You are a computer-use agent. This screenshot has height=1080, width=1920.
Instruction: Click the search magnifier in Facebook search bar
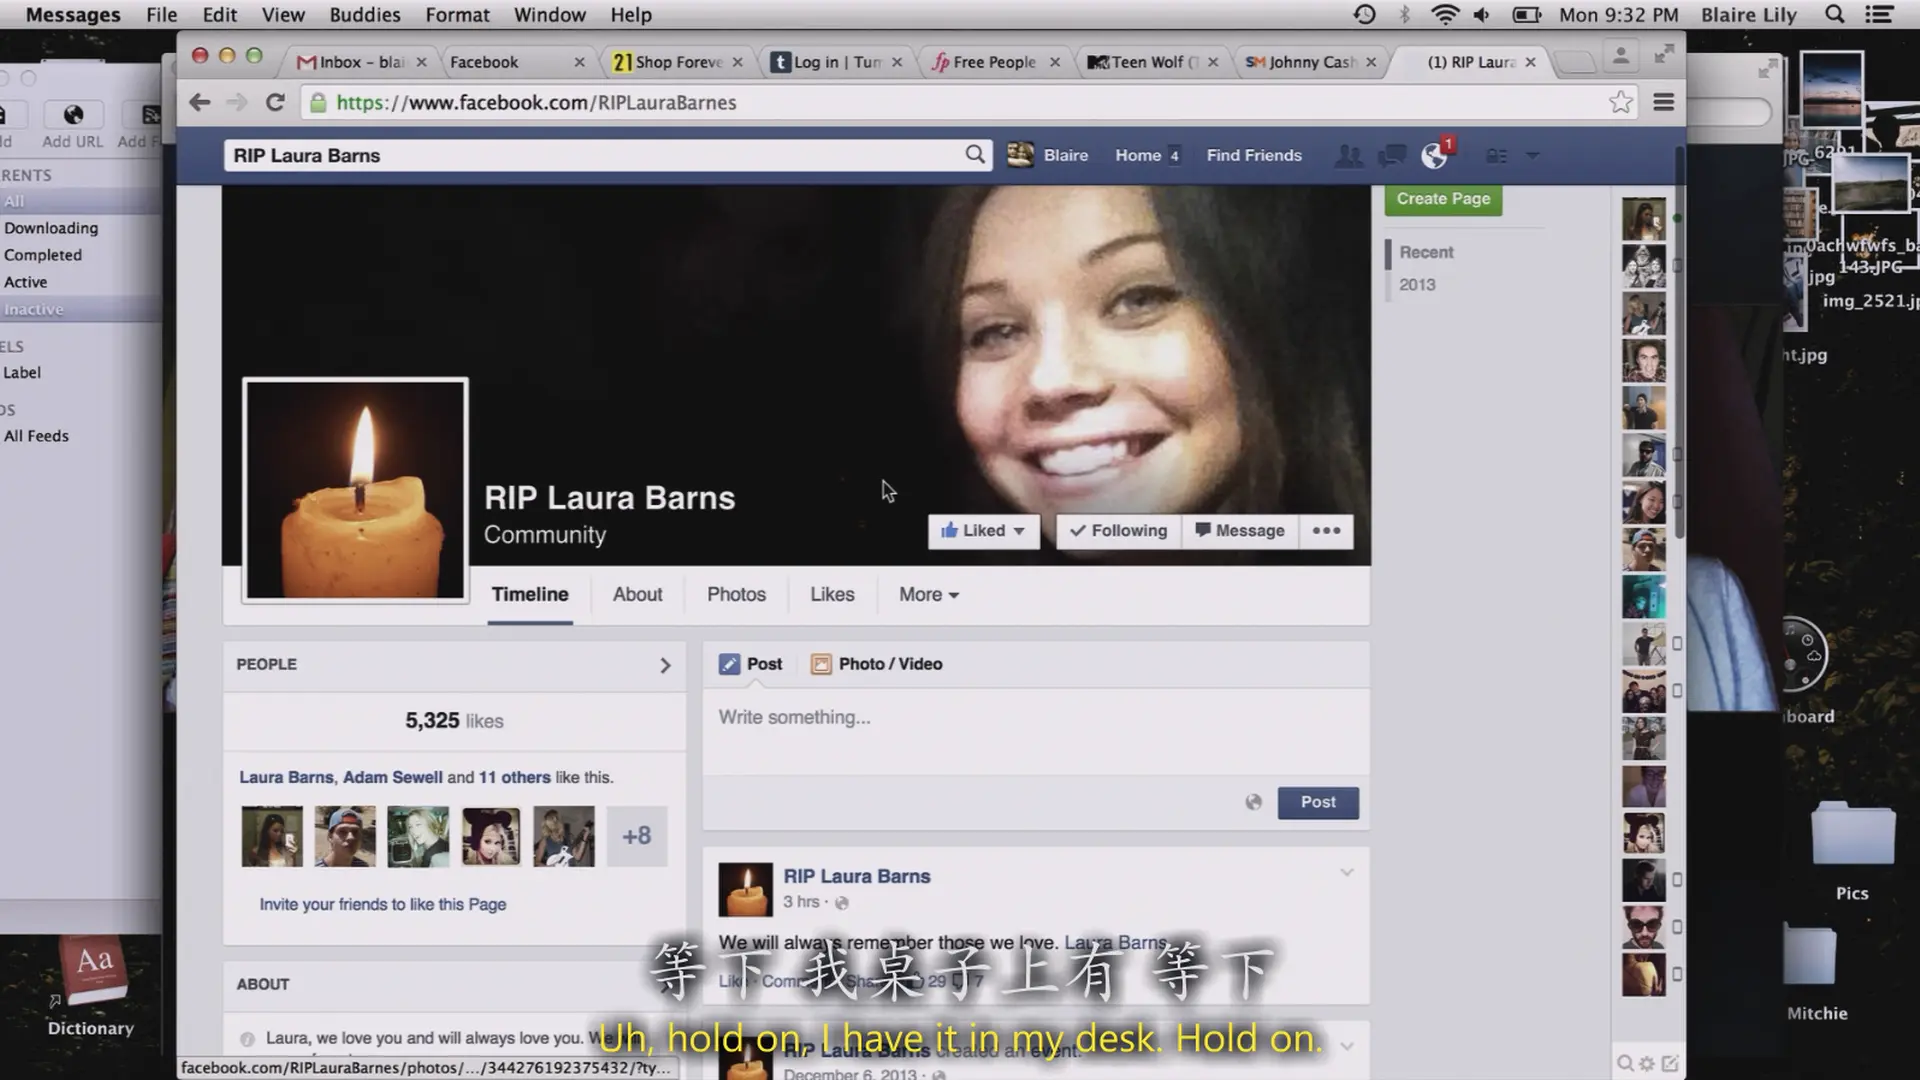point(974,154)
